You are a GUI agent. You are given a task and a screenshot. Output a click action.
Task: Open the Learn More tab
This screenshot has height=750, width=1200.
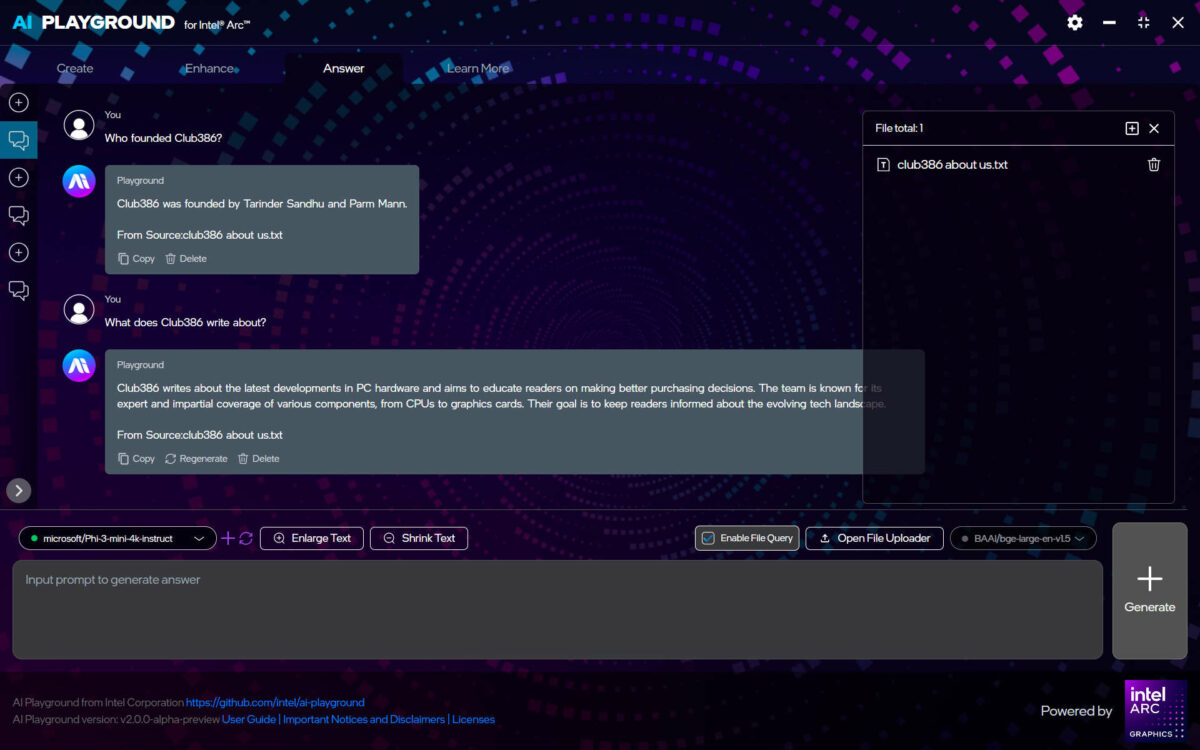pos(478,68)
